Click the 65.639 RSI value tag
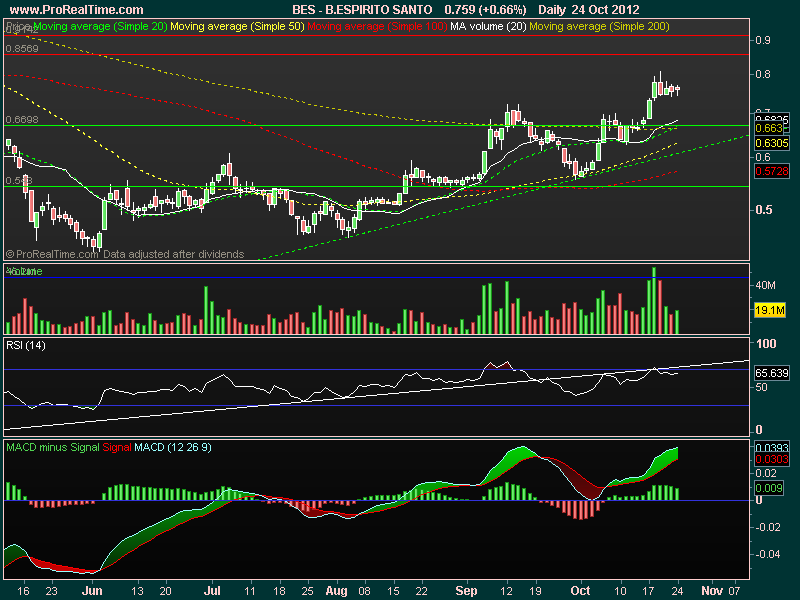Screen dimensions: 800x600 click(x=771, y=372)
